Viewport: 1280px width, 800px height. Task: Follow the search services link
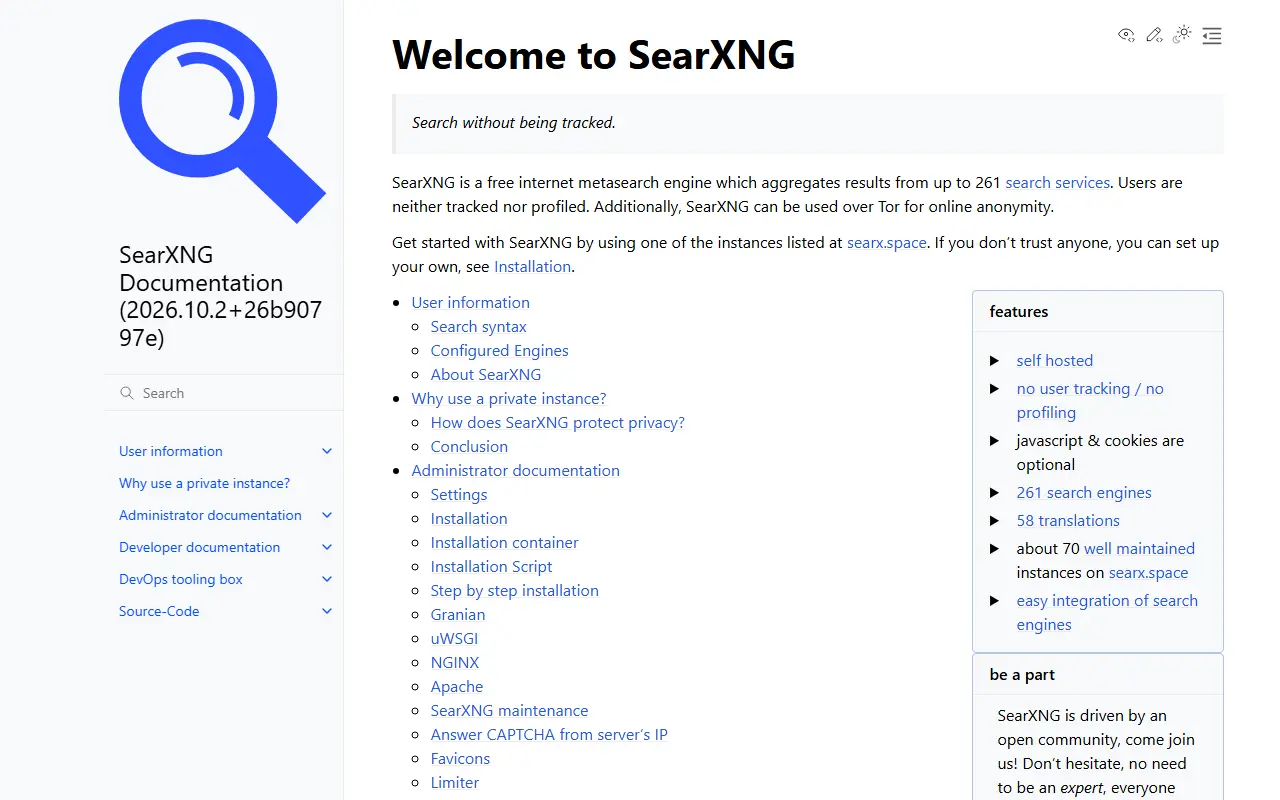pos(1058,183)
